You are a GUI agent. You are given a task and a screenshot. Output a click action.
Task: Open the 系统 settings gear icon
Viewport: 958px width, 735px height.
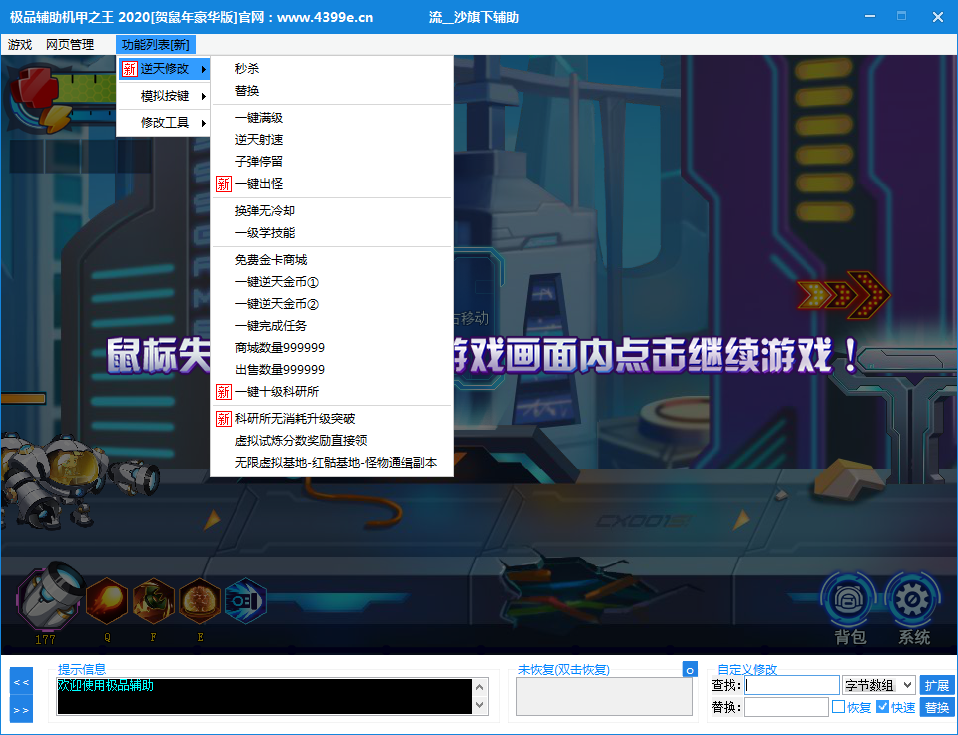tap(912, 599)
